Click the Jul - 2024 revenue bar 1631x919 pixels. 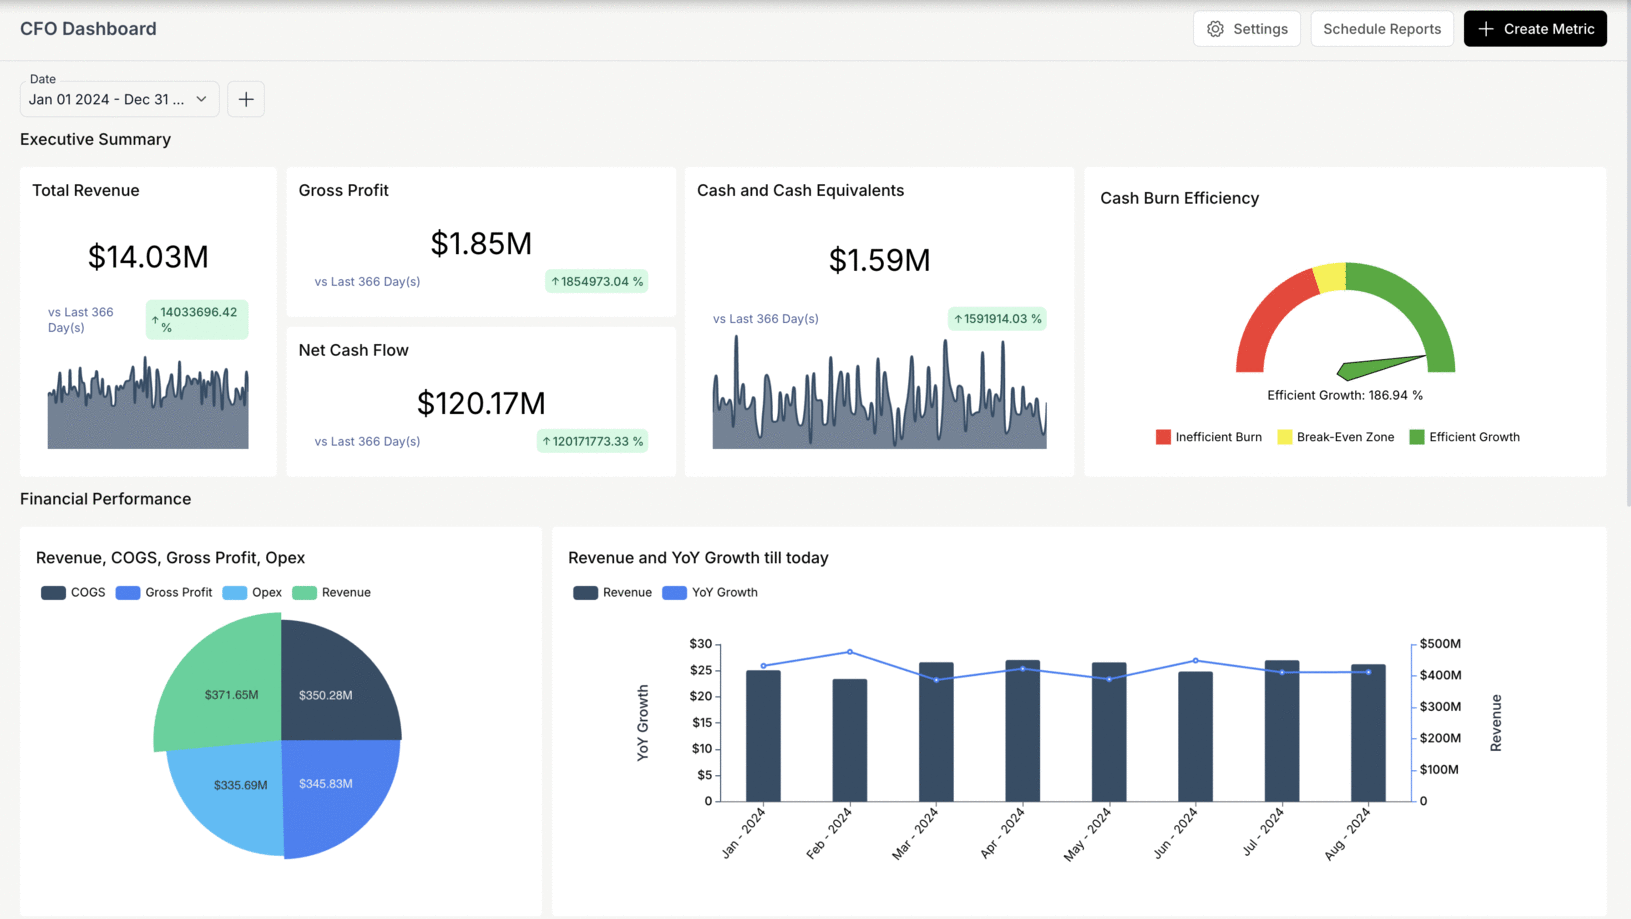pyautogui.click(x=1282, y=731)
